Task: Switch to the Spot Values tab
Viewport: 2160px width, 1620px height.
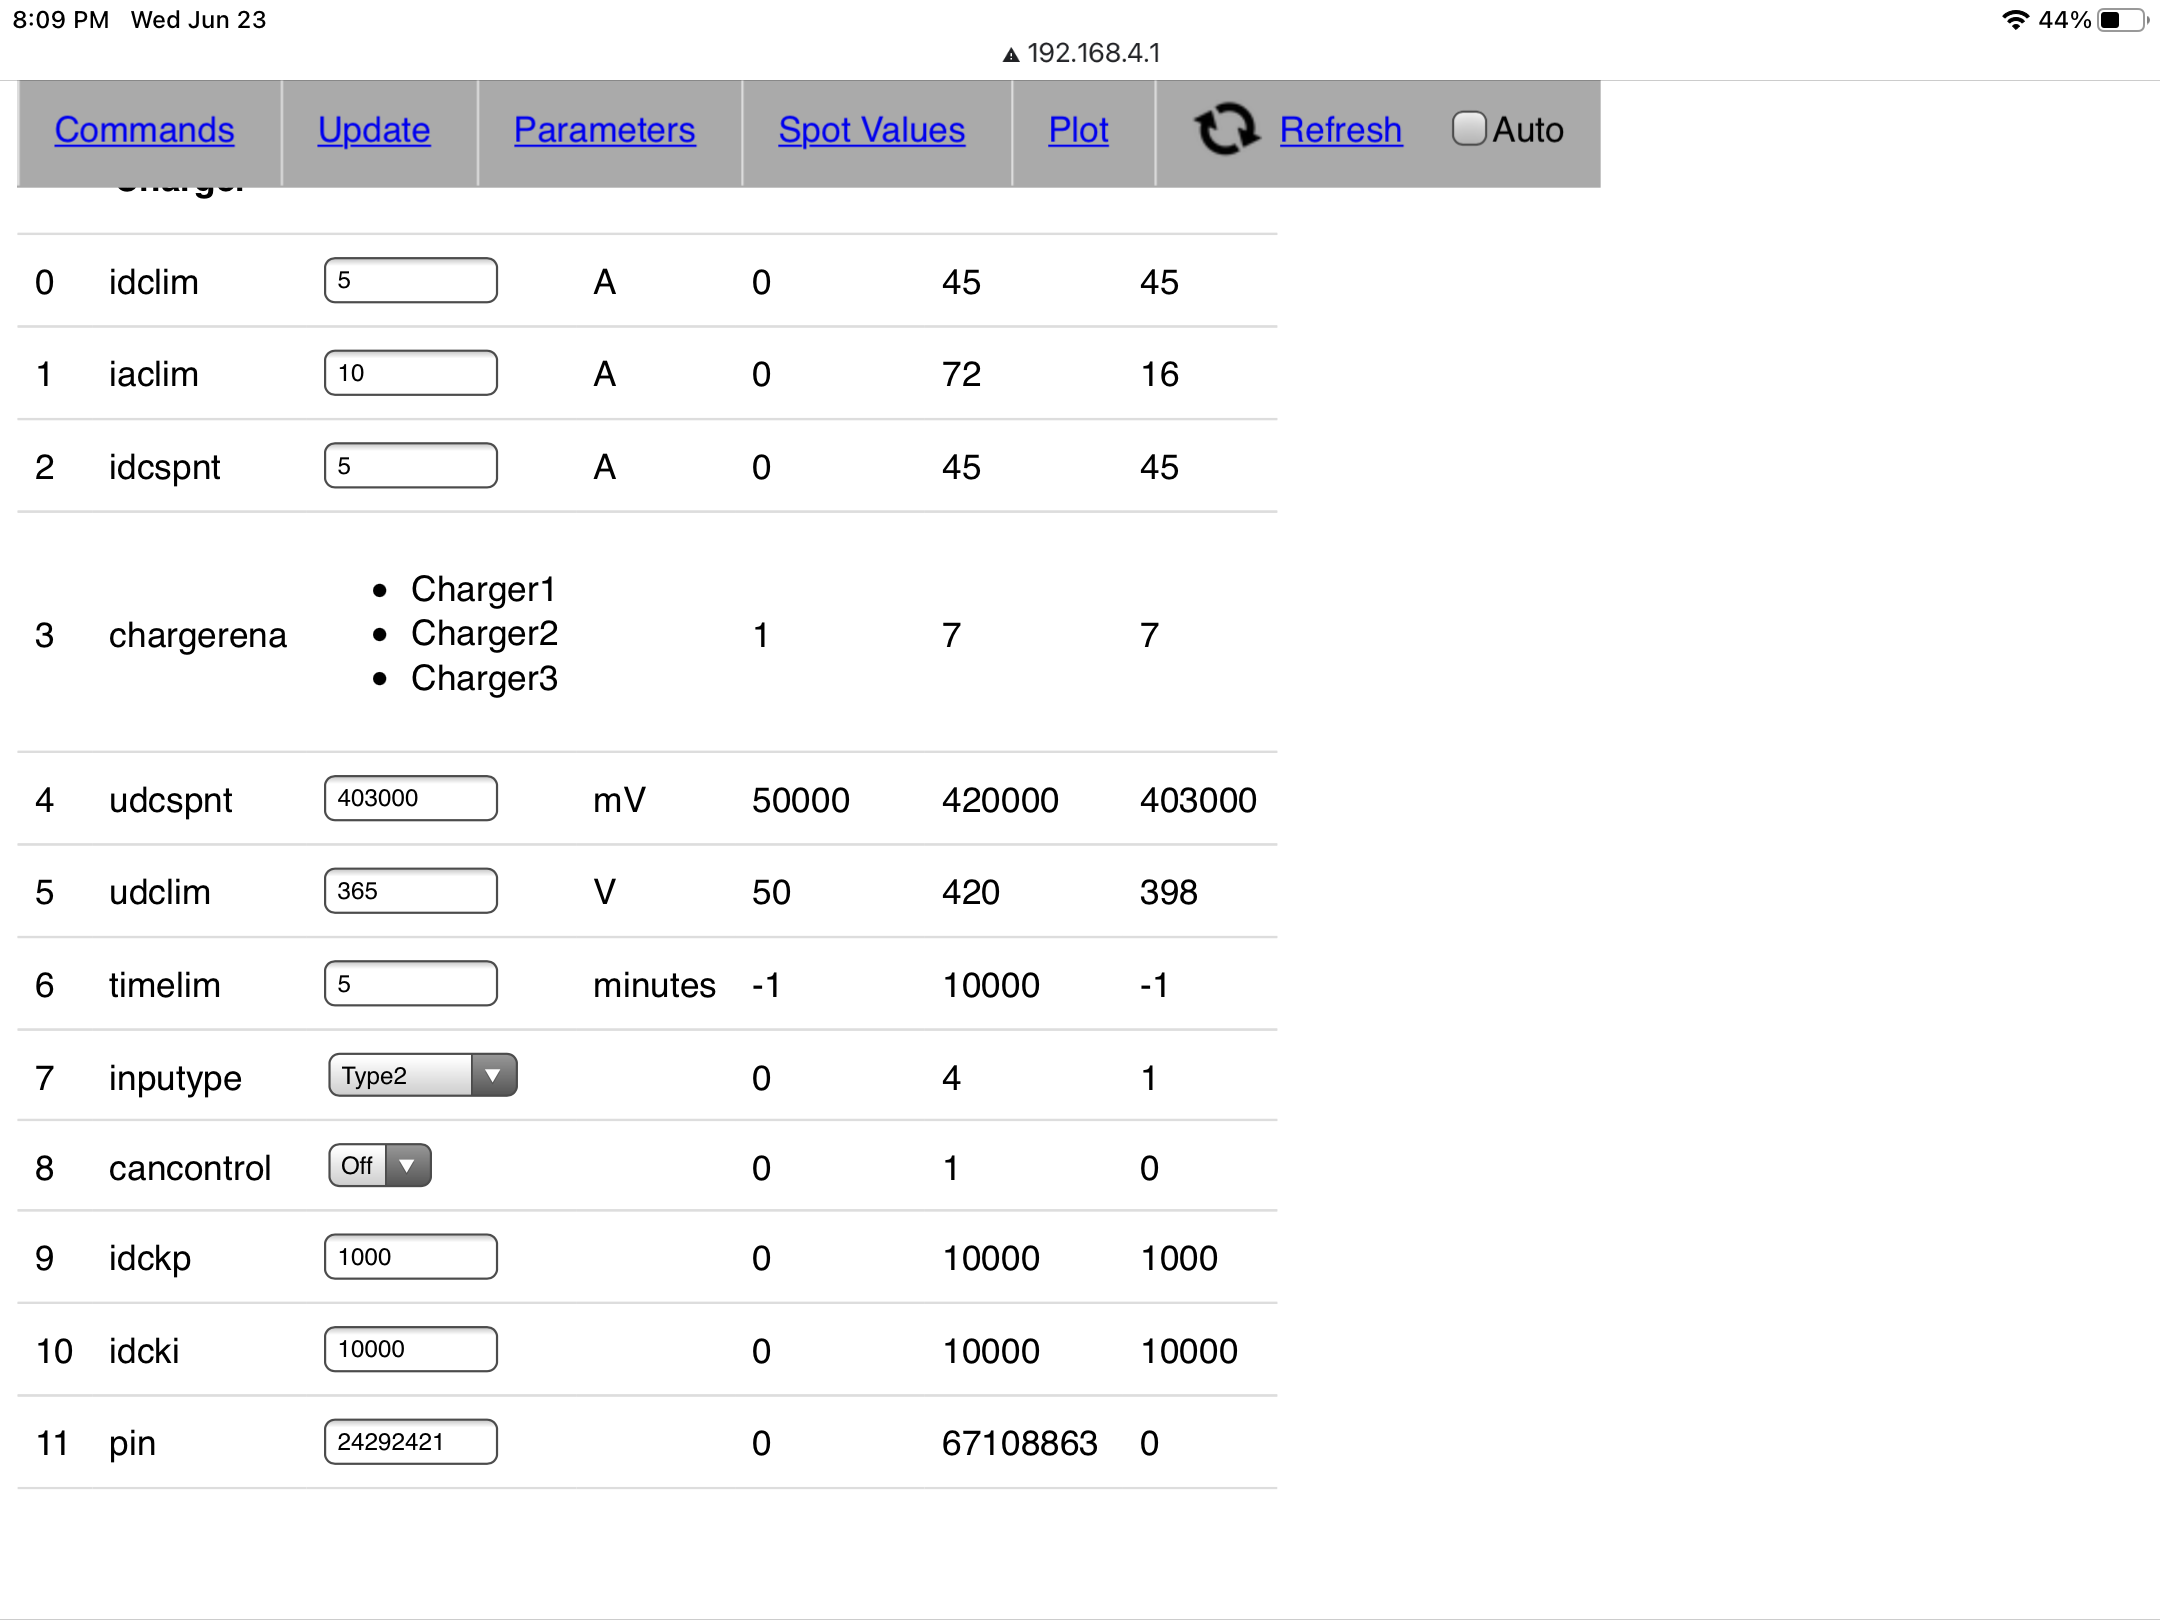Action: [x=871, y=130]
